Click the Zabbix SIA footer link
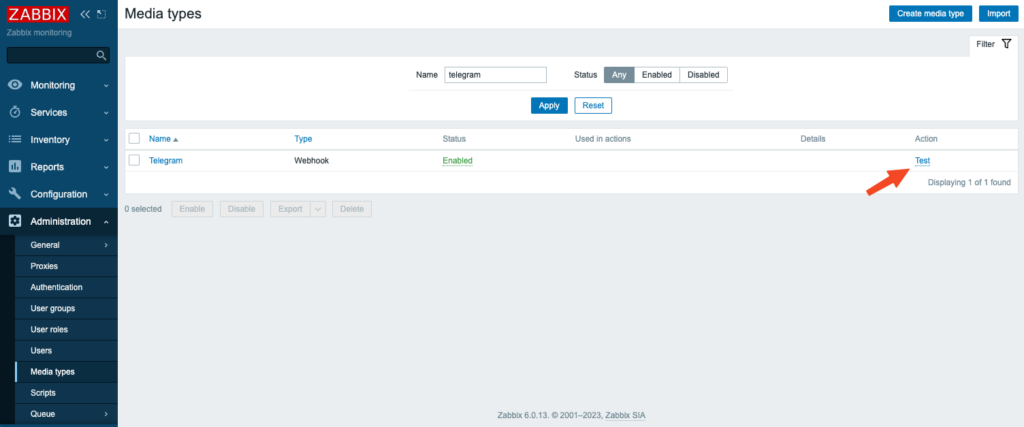The image size is (1024, 427). click(625, 415)
